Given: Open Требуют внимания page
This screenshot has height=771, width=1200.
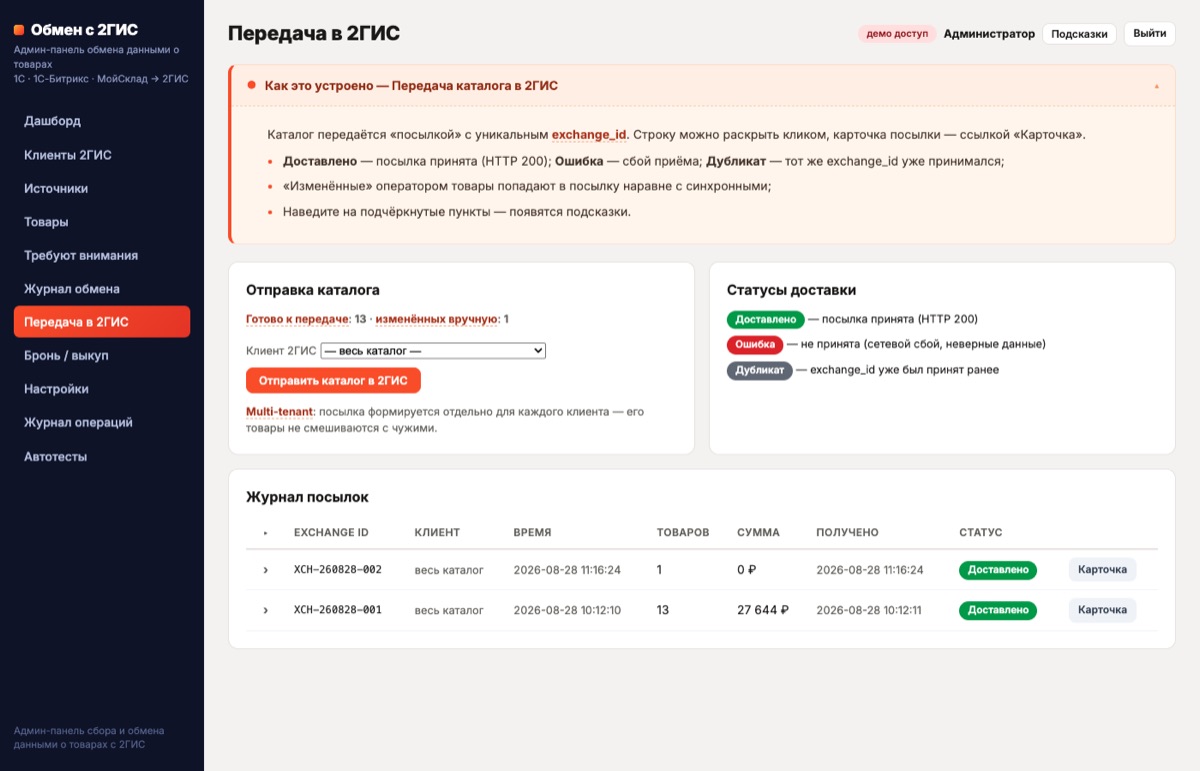Looking at the screenshot, I should pos(102,255).
